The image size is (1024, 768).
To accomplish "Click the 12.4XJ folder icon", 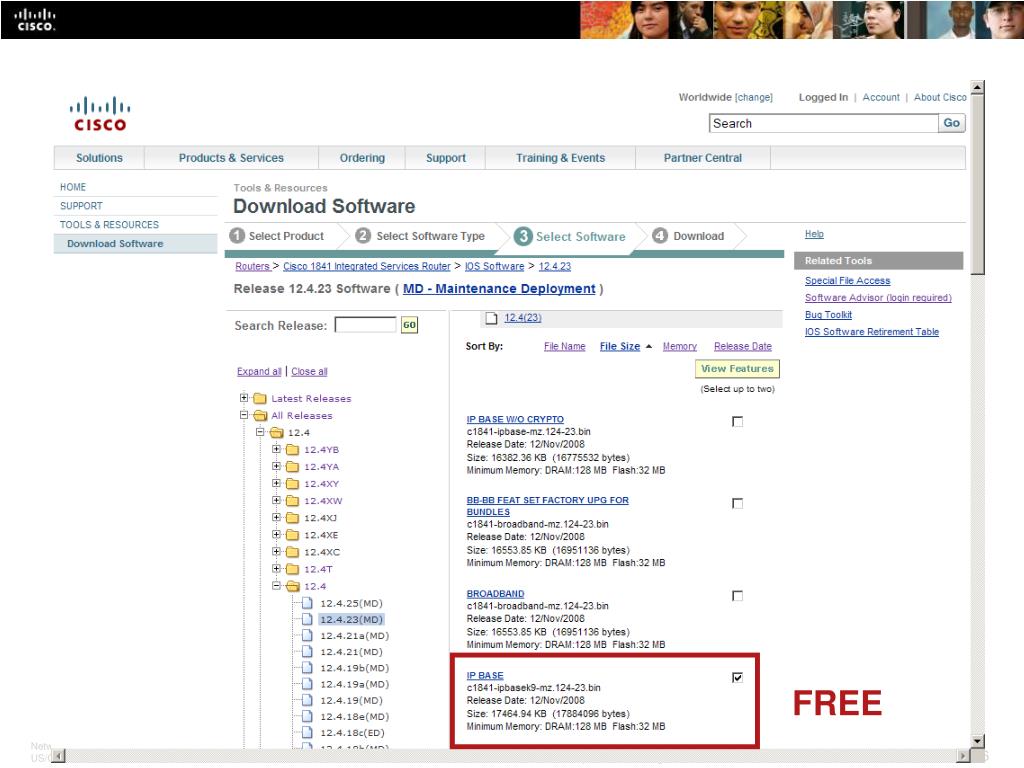I will tap(293, 517).
